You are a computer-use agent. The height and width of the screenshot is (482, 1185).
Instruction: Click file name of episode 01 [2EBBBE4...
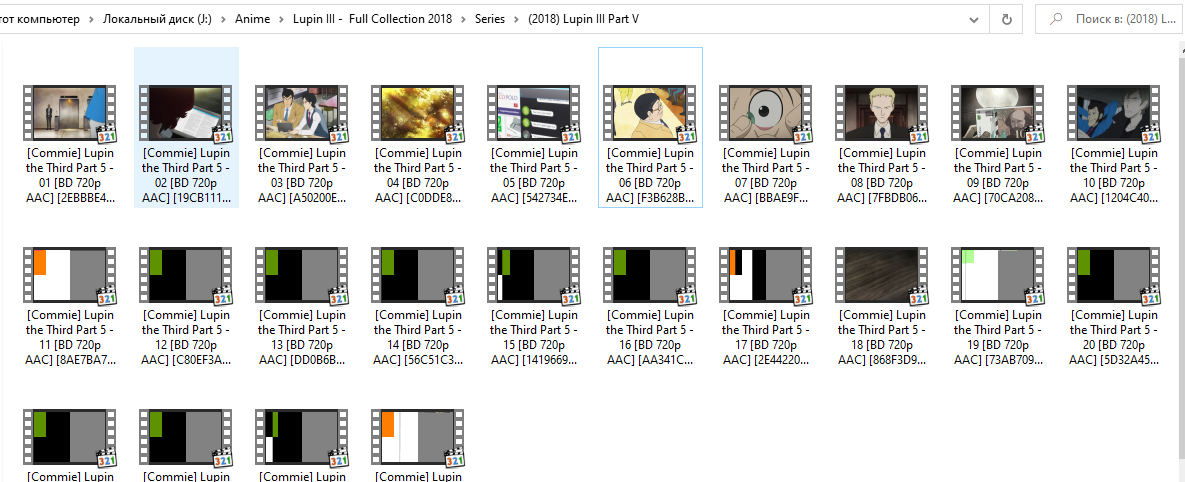point(70,175)
